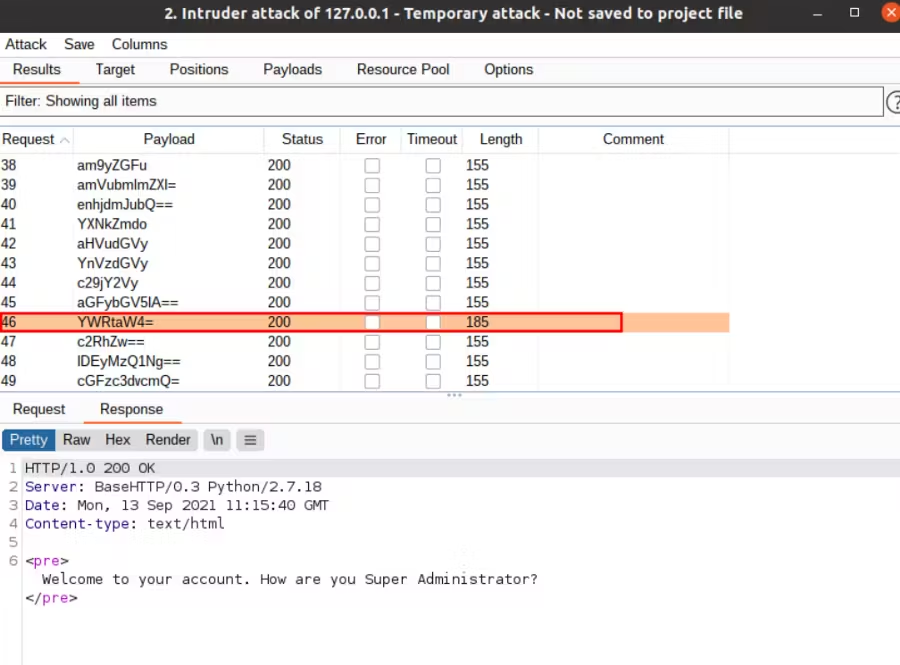Sort by the Timeout column header
Image resolution: width=900 pixels, height=665 pixels.
click(x=432, y=139)
